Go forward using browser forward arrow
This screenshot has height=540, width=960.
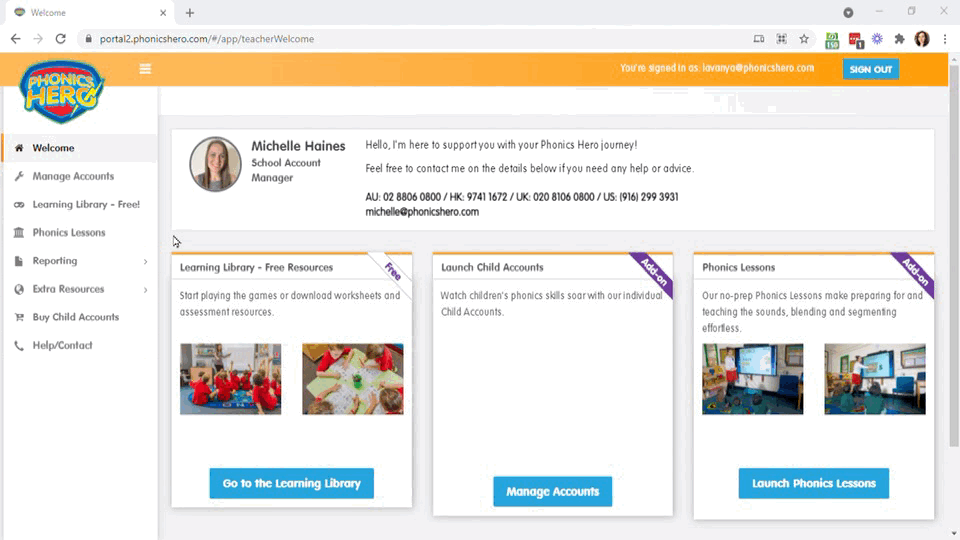click(x=38, y=39)
